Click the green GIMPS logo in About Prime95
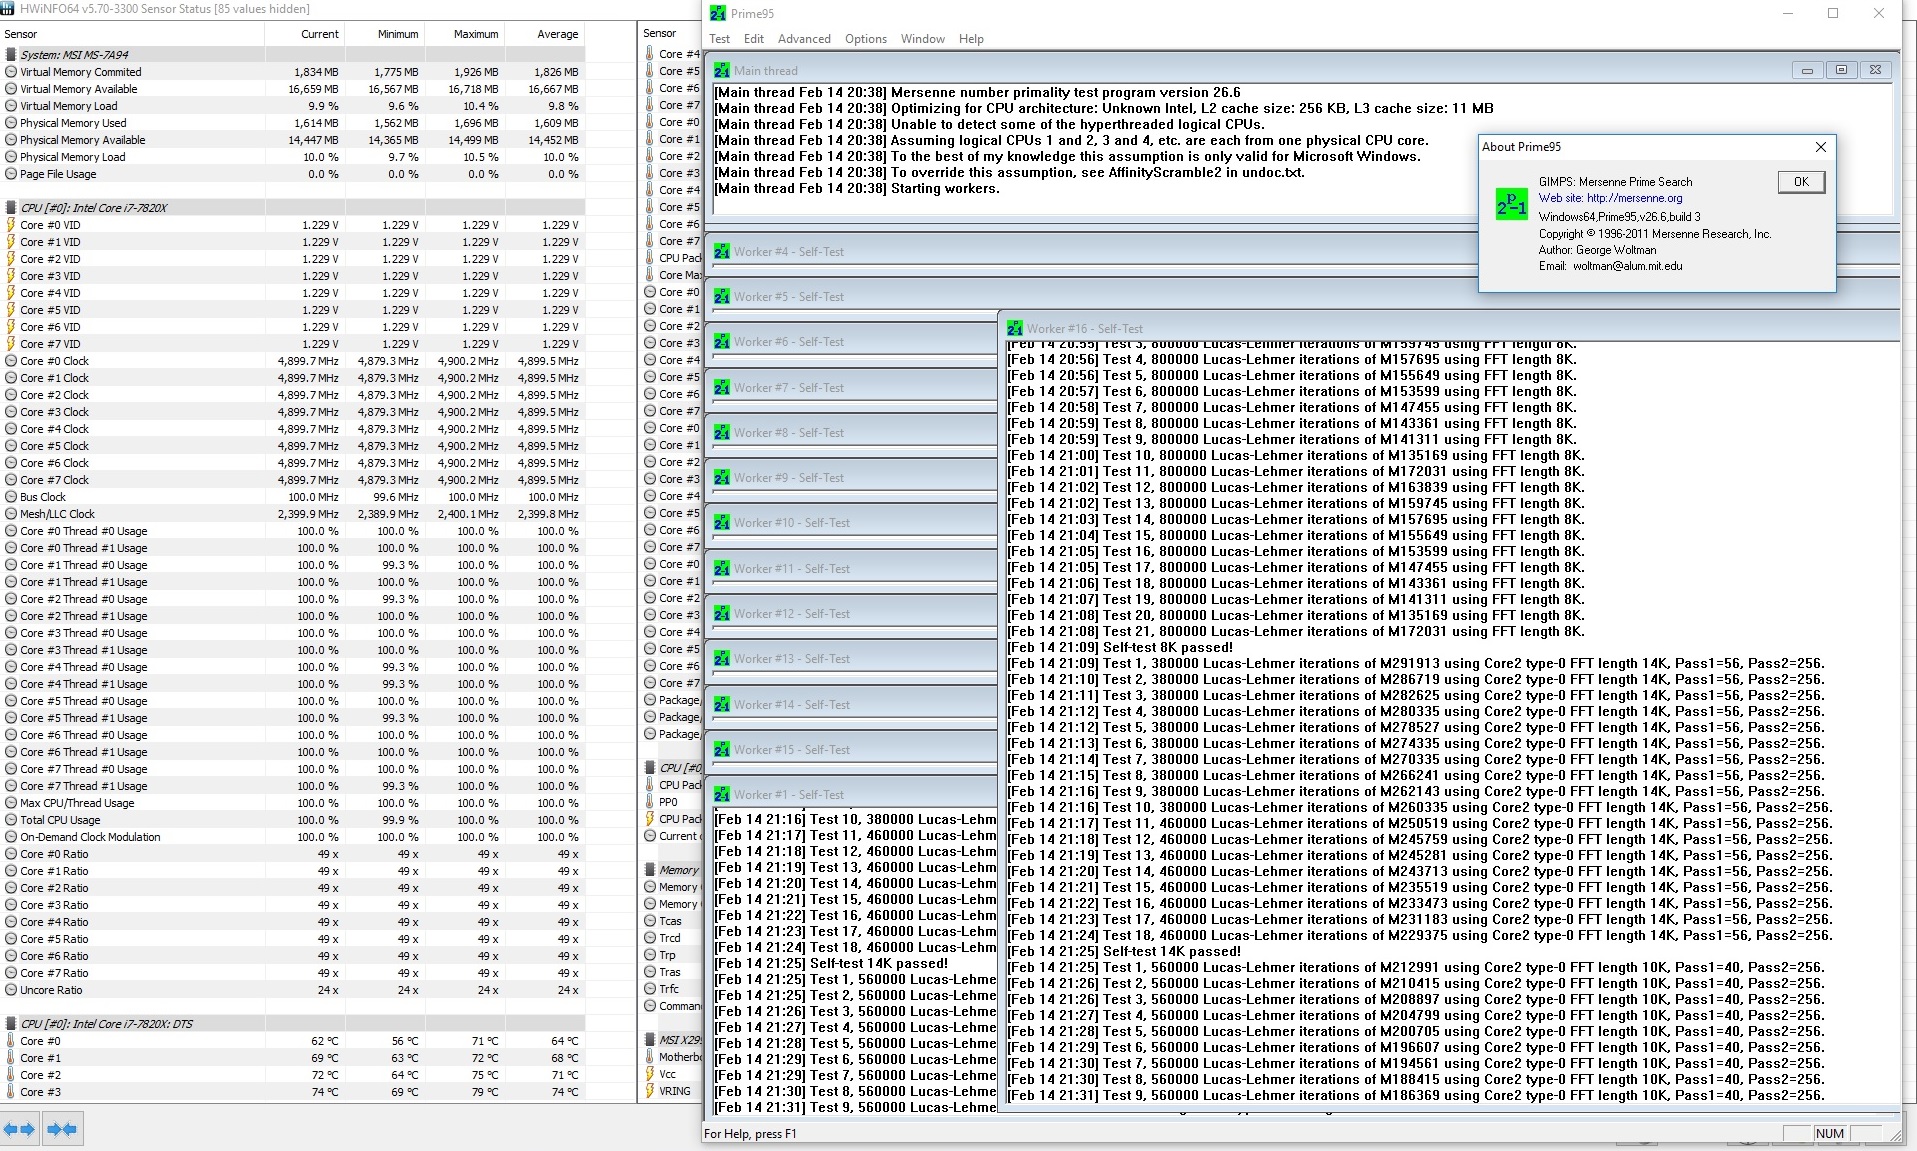This screenshot has width=1917, height=1151. (1511, 204)
